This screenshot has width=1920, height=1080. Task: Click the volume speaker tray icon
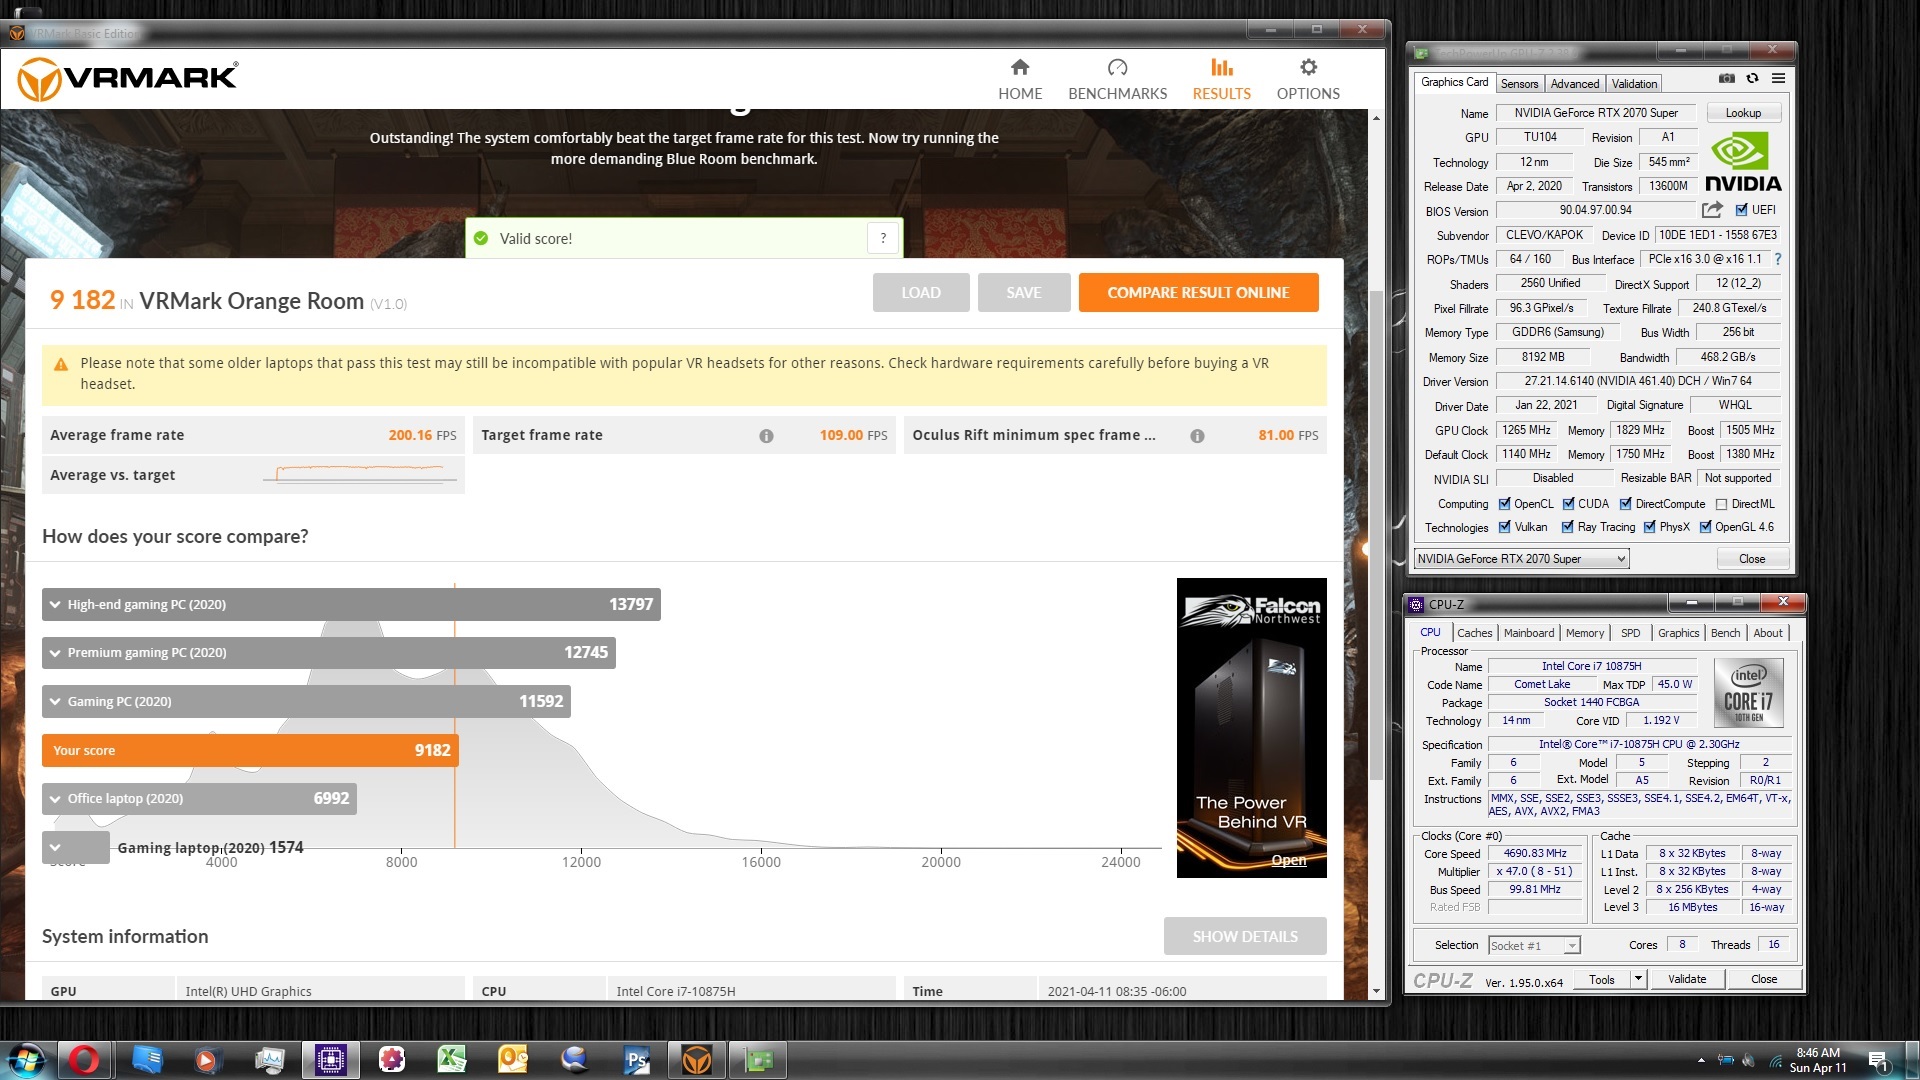(1749, 1060)
